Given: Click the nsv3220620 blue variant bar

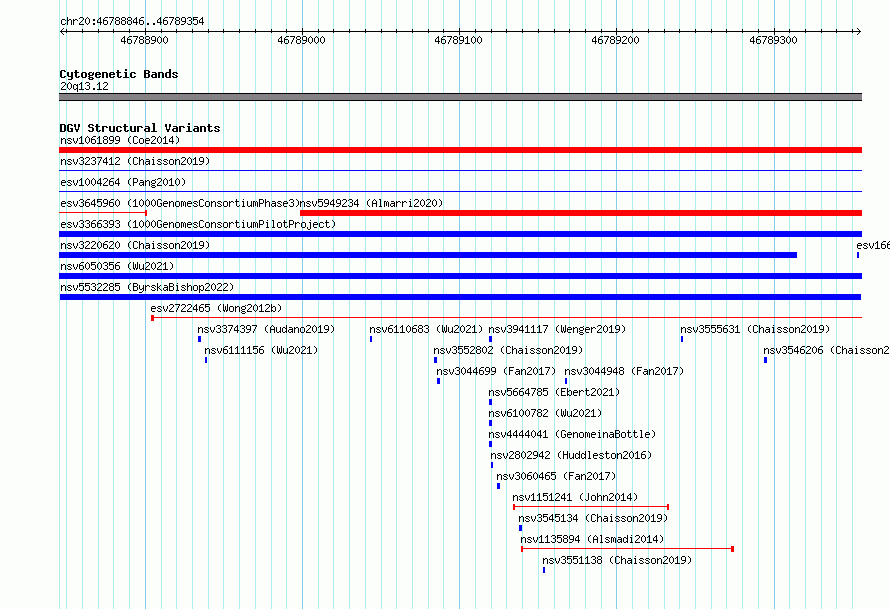Looking at the screenshot, I should point(428,255).
